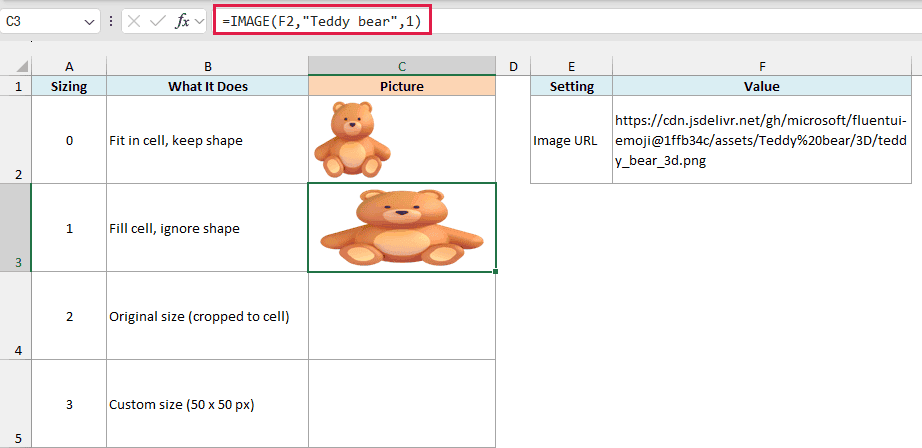
Task: Select row 5 header
Action: 16,404
